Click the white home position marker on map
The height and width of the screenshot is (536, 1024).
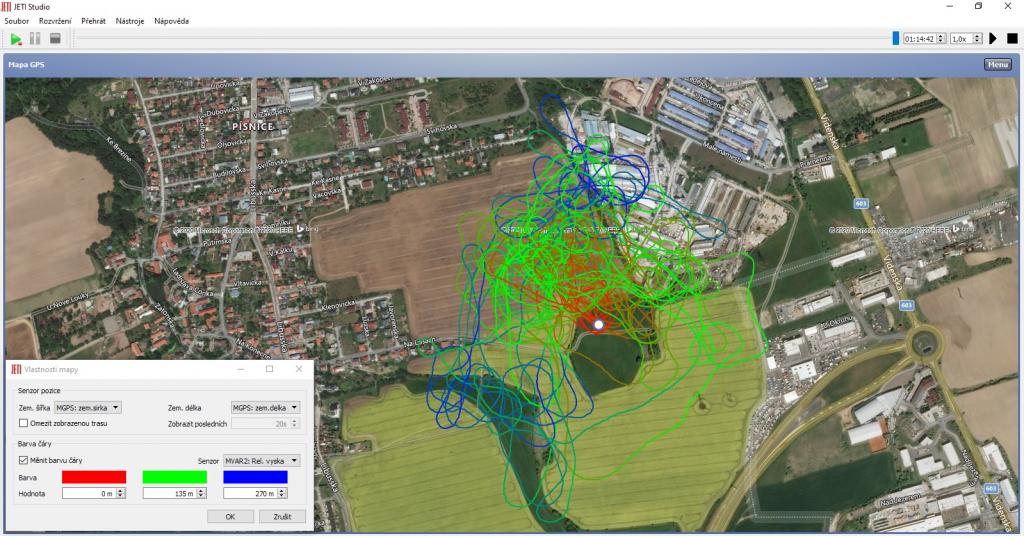(598, 324)
